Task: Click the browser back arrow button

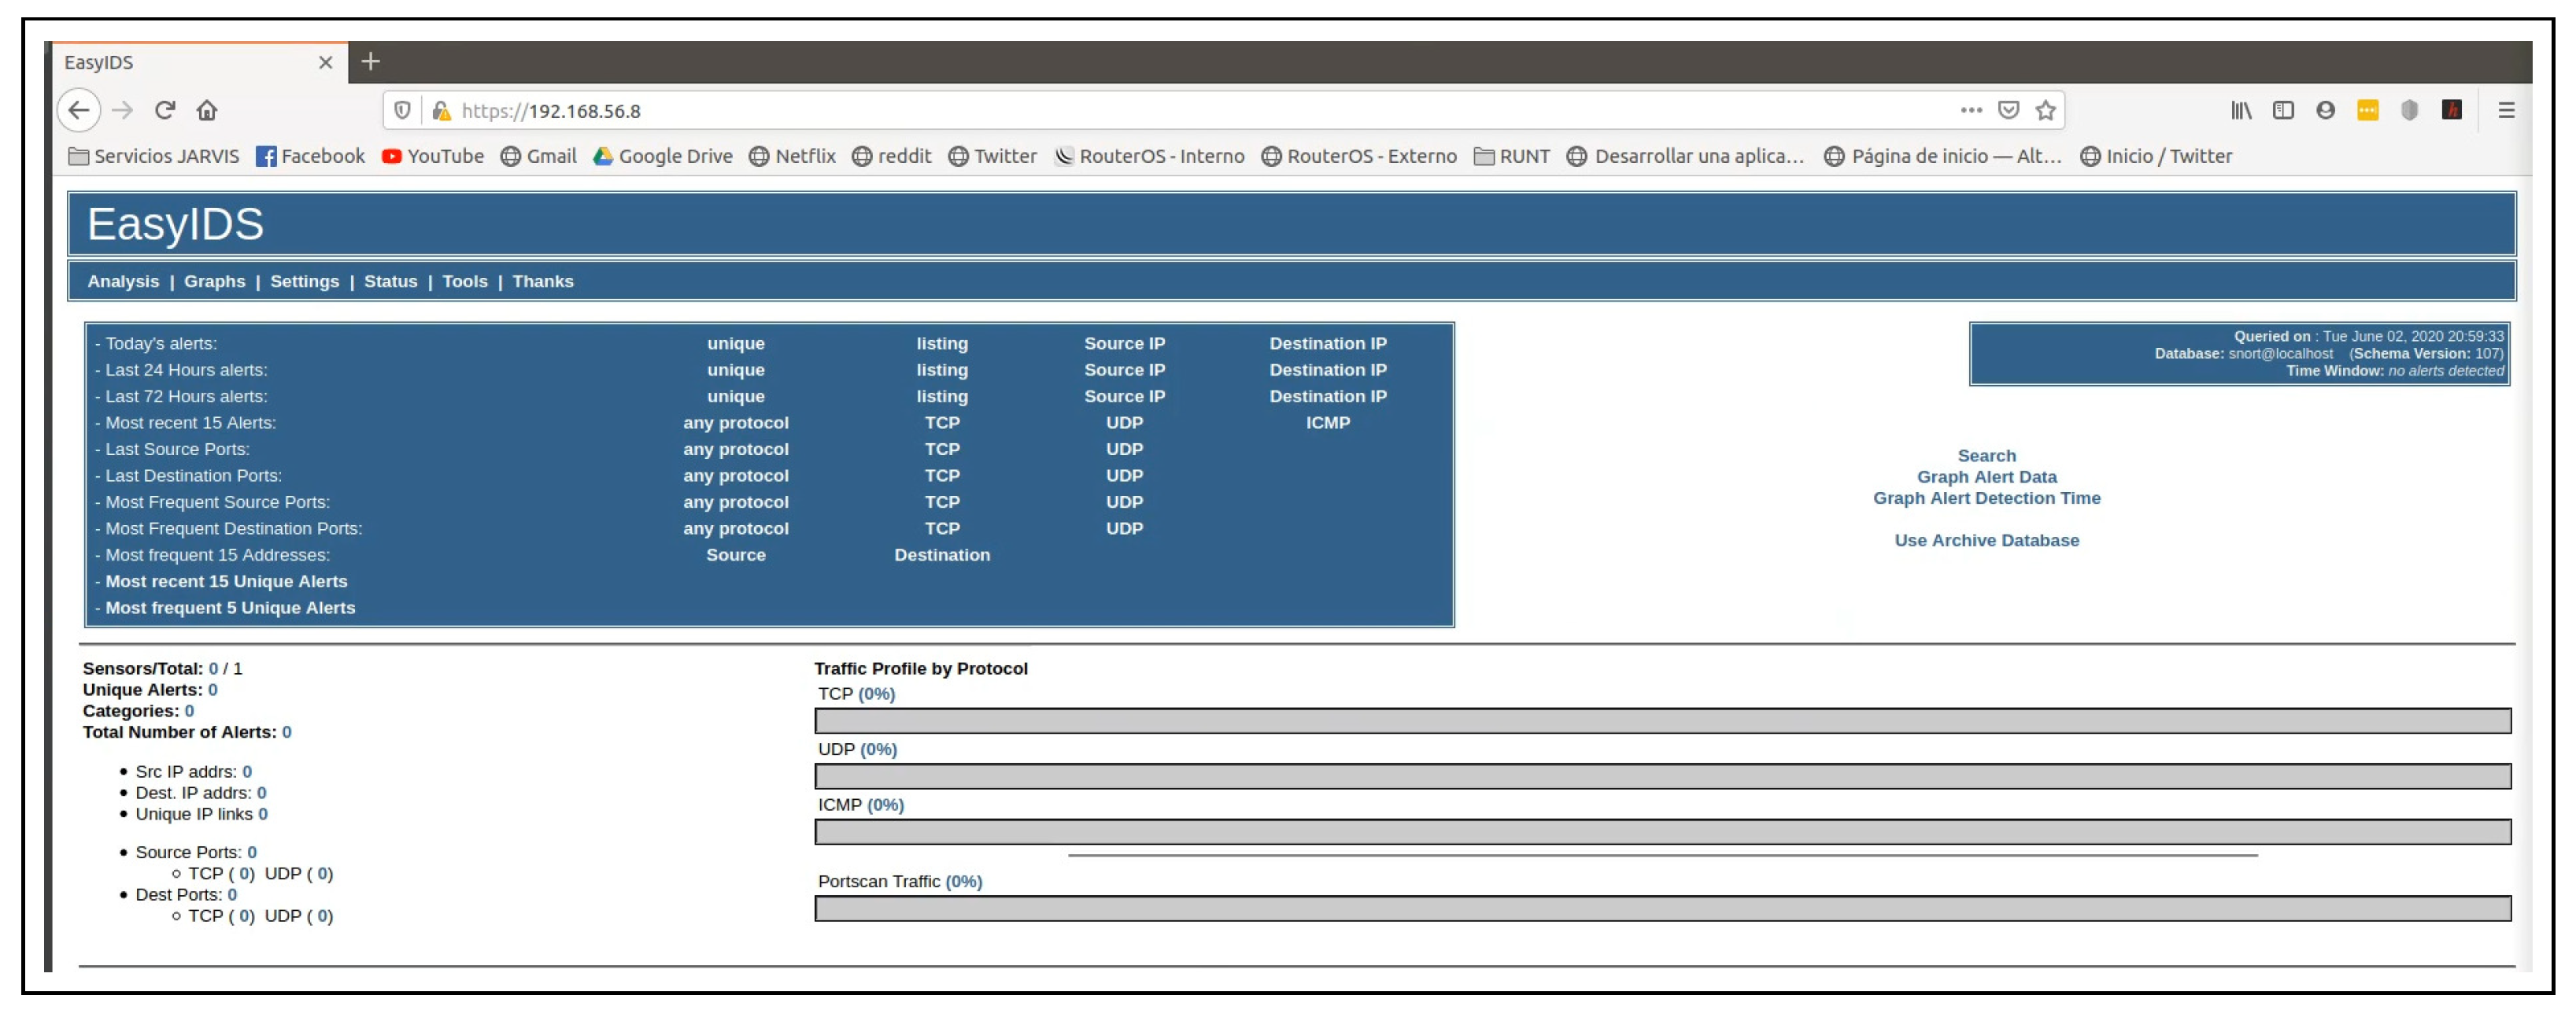Action: 79,110
